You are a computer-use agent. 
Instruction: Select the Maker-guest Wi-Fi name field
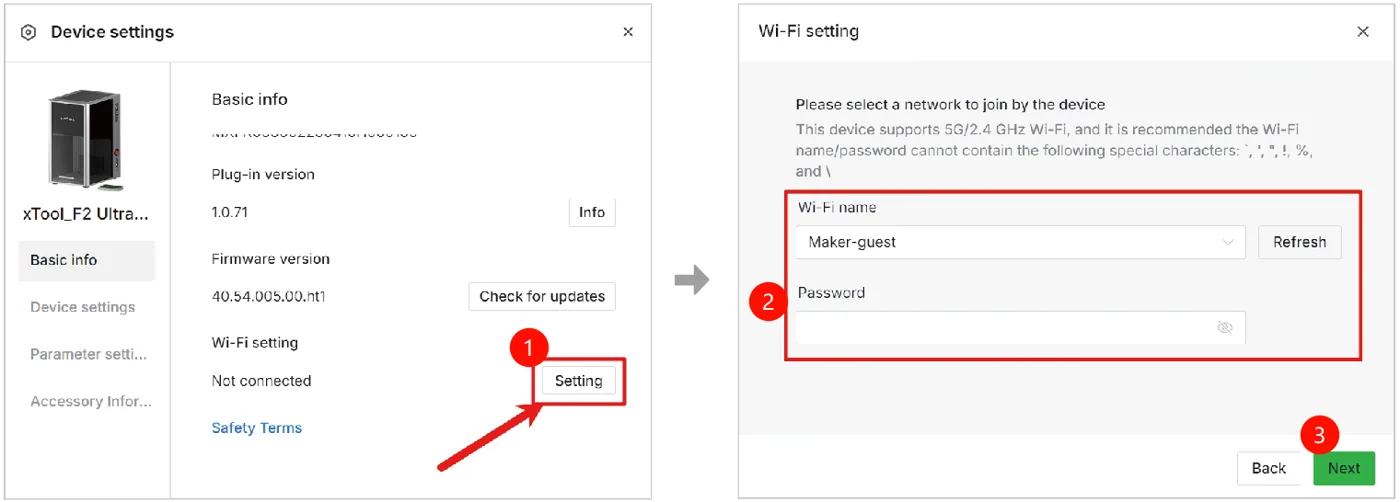[1020, 242]
